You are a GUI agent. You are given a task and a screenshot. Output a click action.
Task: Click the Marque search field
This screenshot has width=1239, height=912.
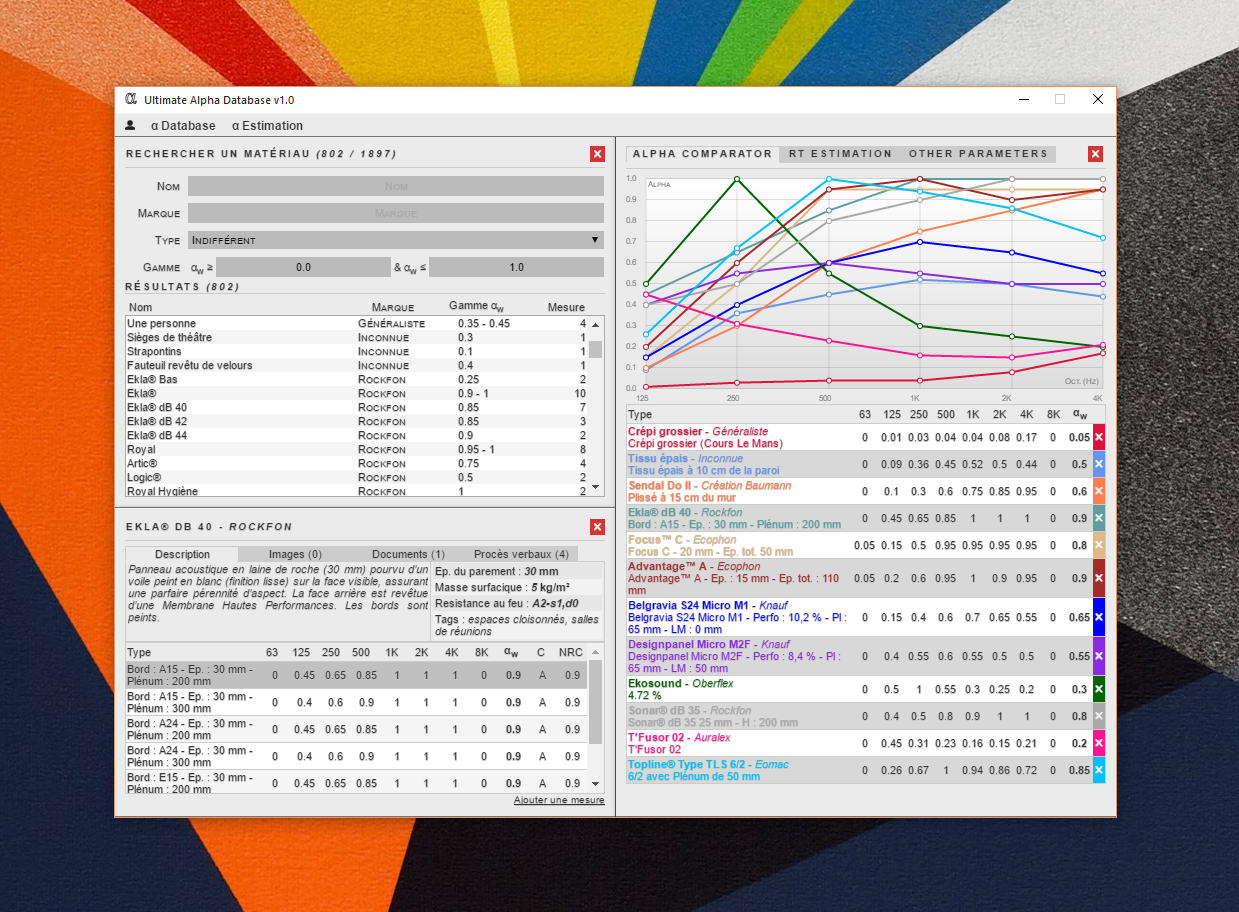(x=396, y=213)
